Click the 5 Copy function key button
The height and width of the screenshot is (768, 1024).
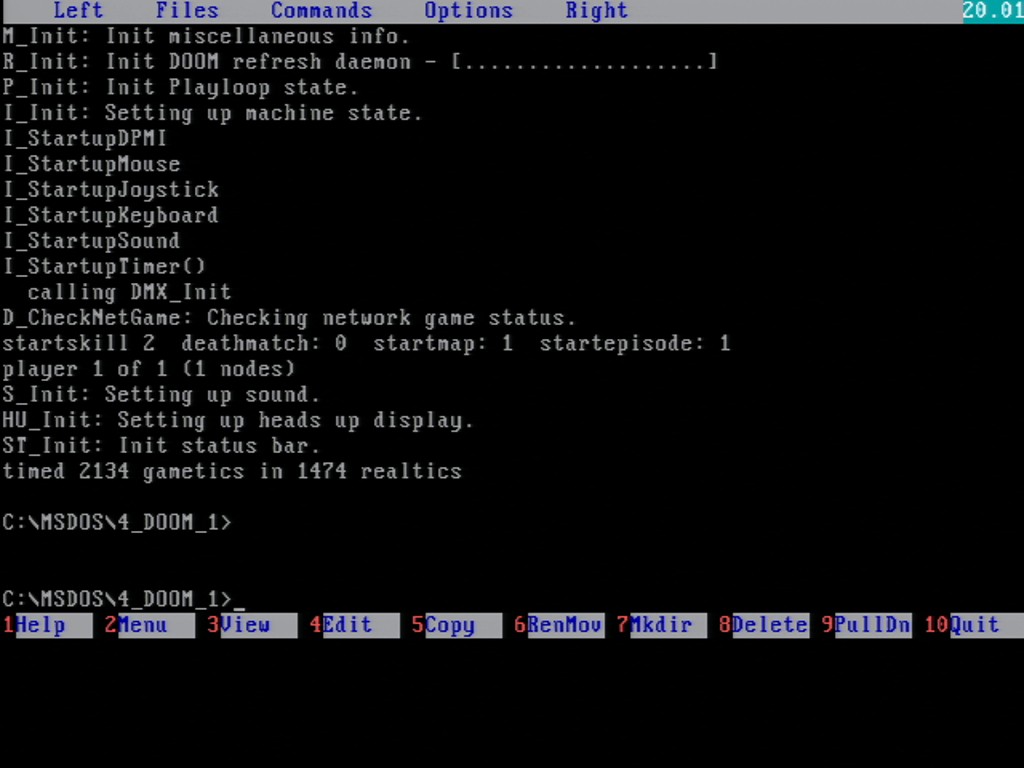coord(457,625)
